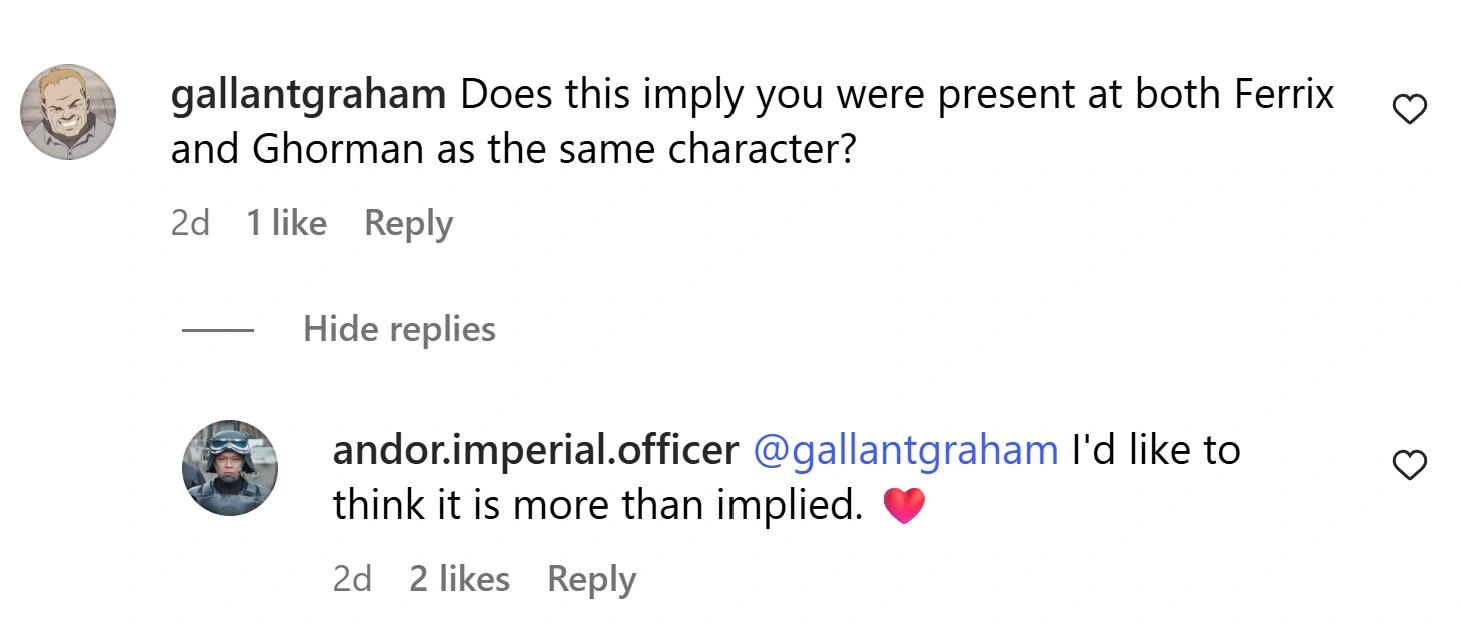This screenshot has height=624, width=1461.
Task: Open gallantgraham's profile picture
Action: coord(68,112)
